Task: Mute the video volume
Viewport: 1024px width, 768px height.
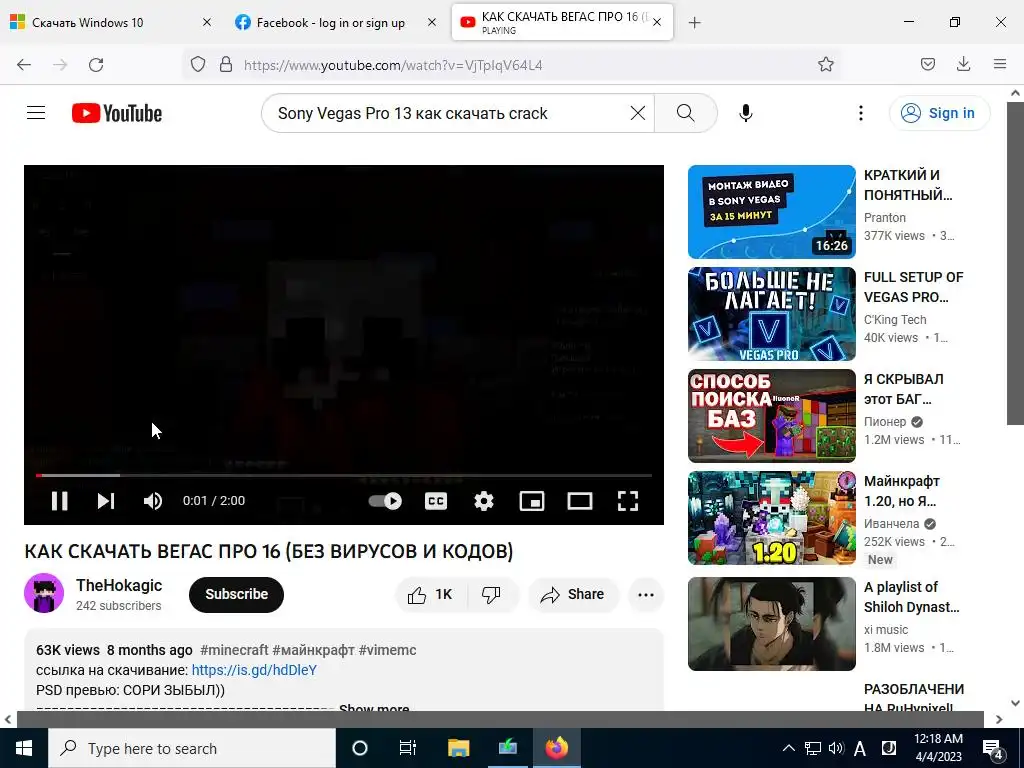Action: pos(153,501)
